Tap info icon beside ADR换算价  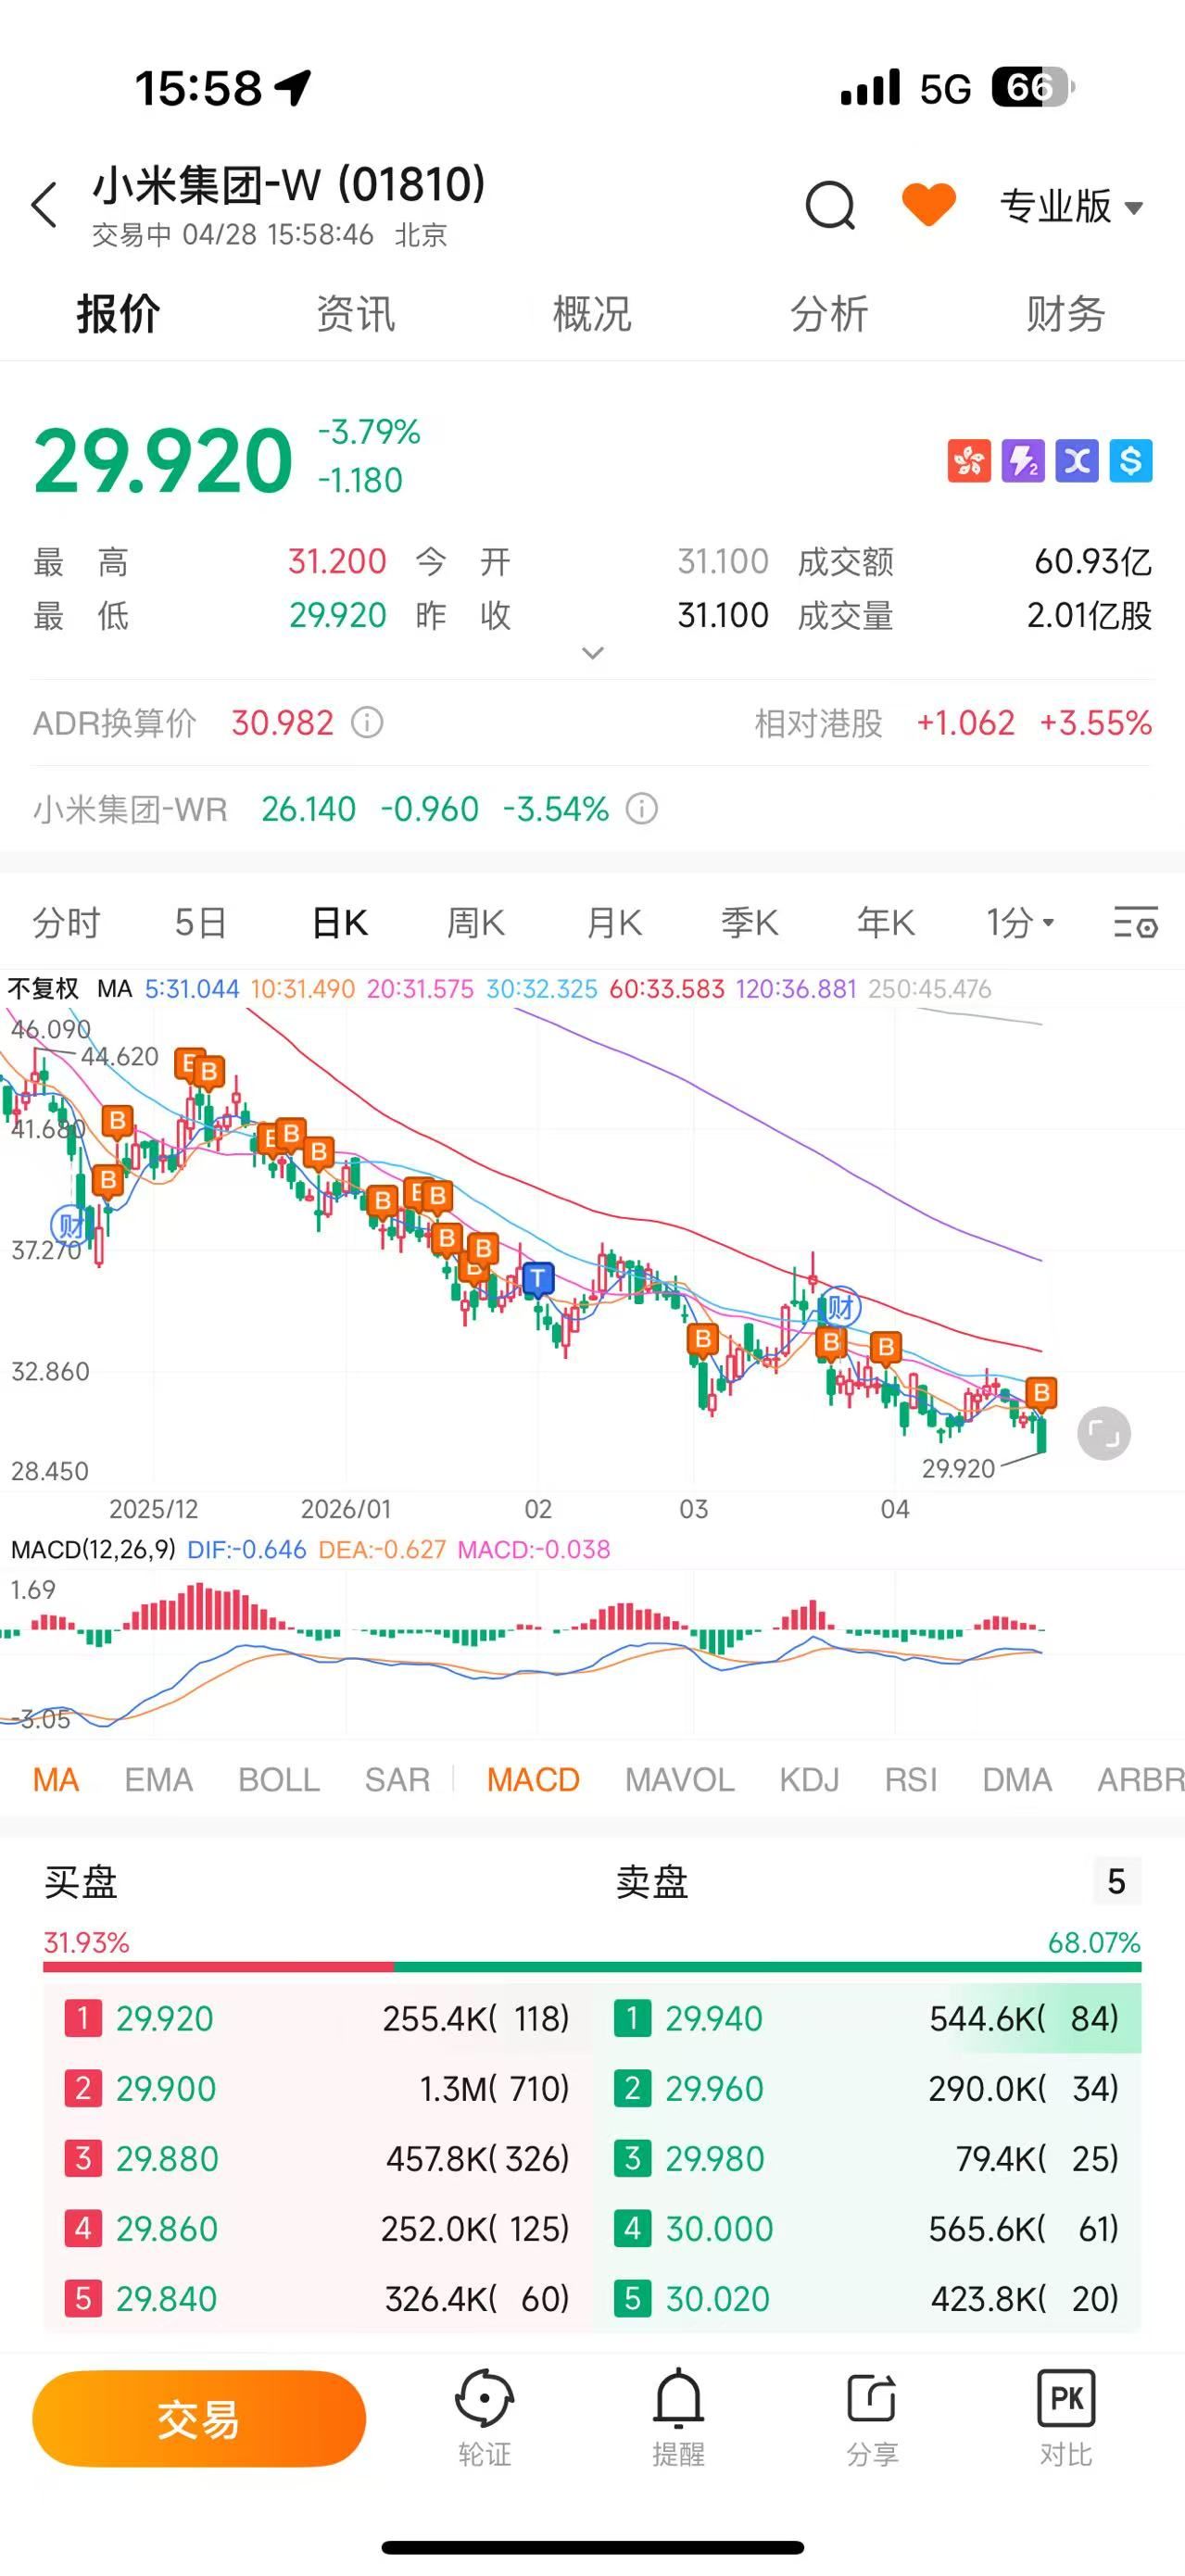point(367,722)
